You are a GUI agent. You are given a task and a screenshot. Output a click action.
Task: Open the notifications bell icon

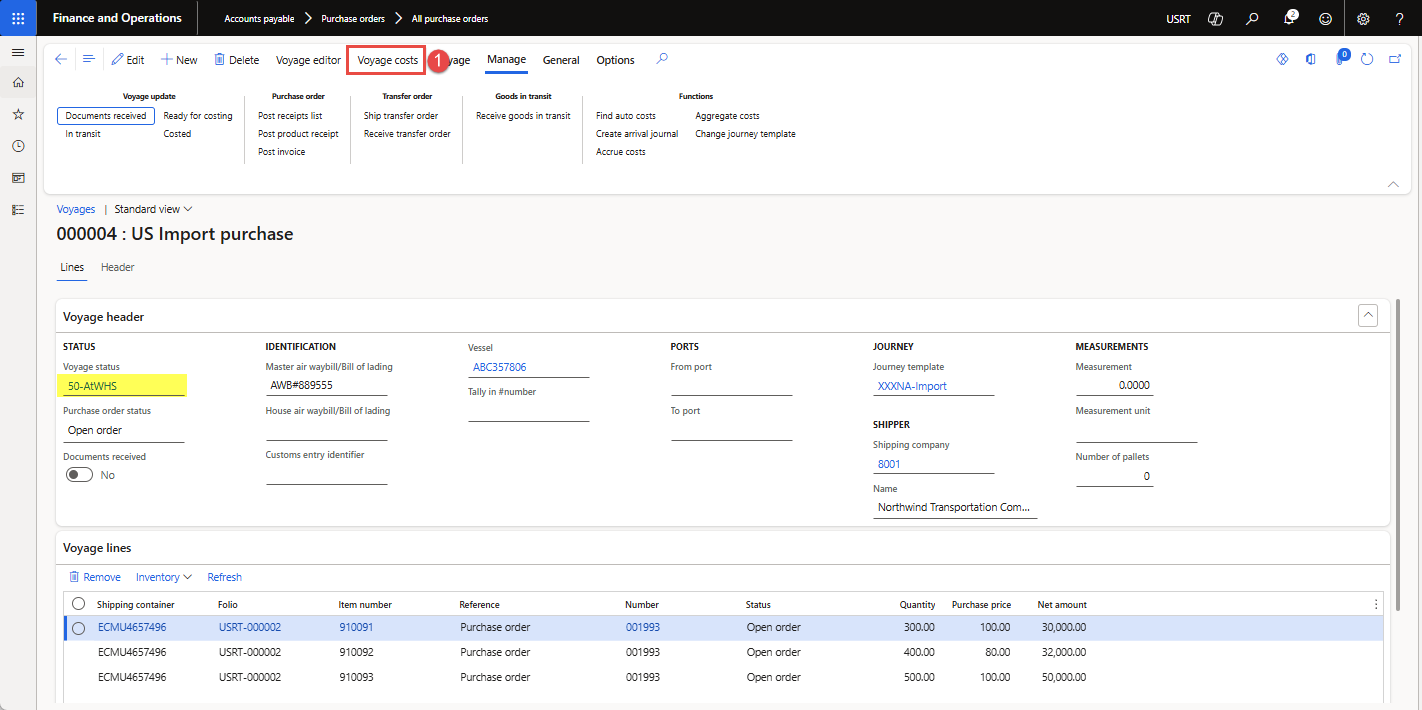pos(1289,19)
